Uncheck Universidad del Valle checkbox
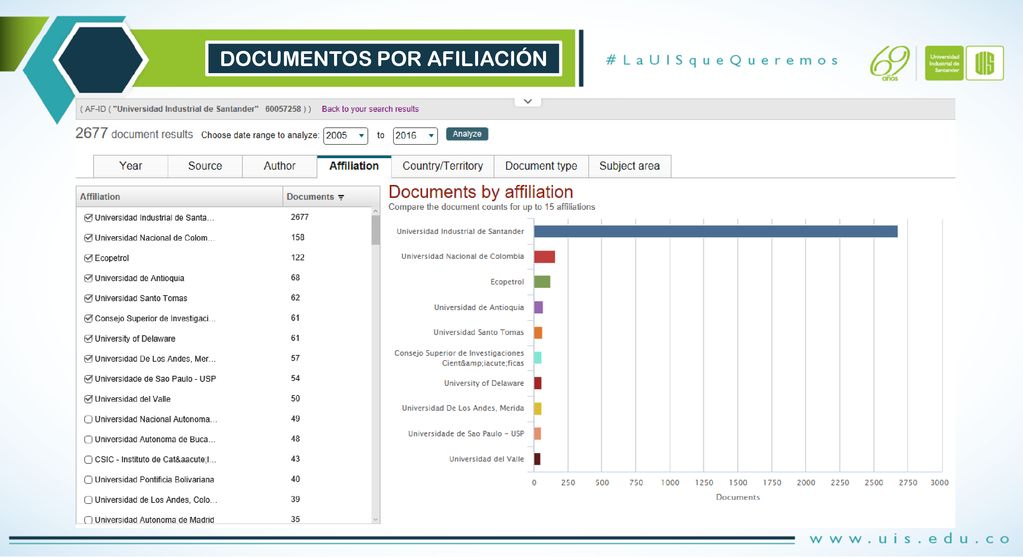 pos(88,399)
